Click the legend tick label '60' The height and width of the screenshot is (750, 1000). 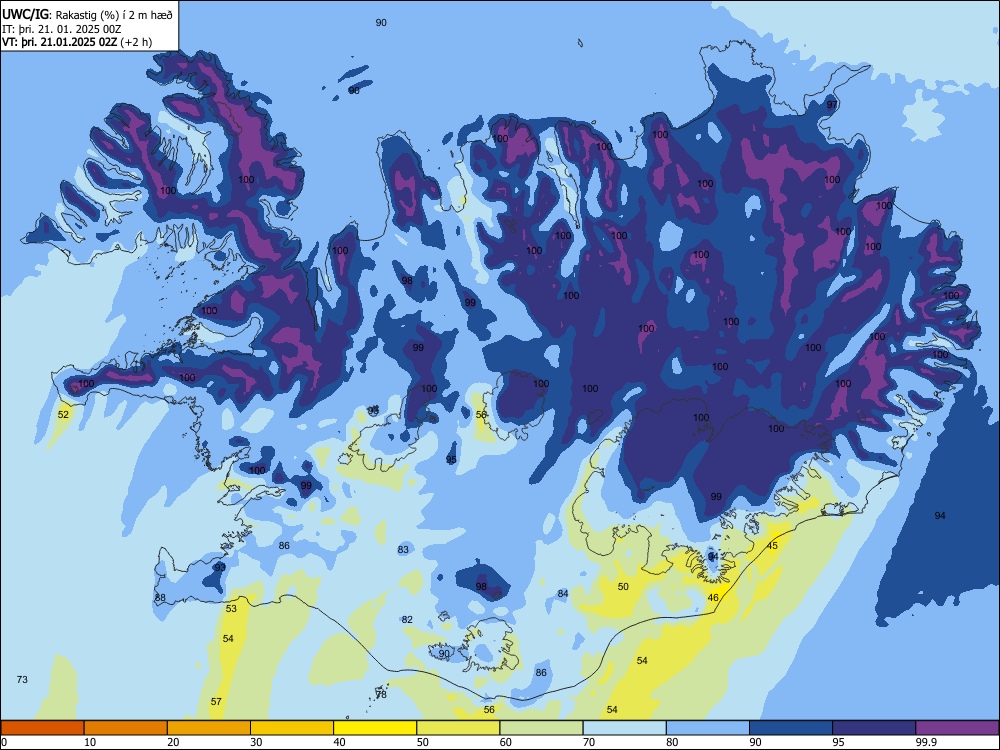click(x=506, y=742)
